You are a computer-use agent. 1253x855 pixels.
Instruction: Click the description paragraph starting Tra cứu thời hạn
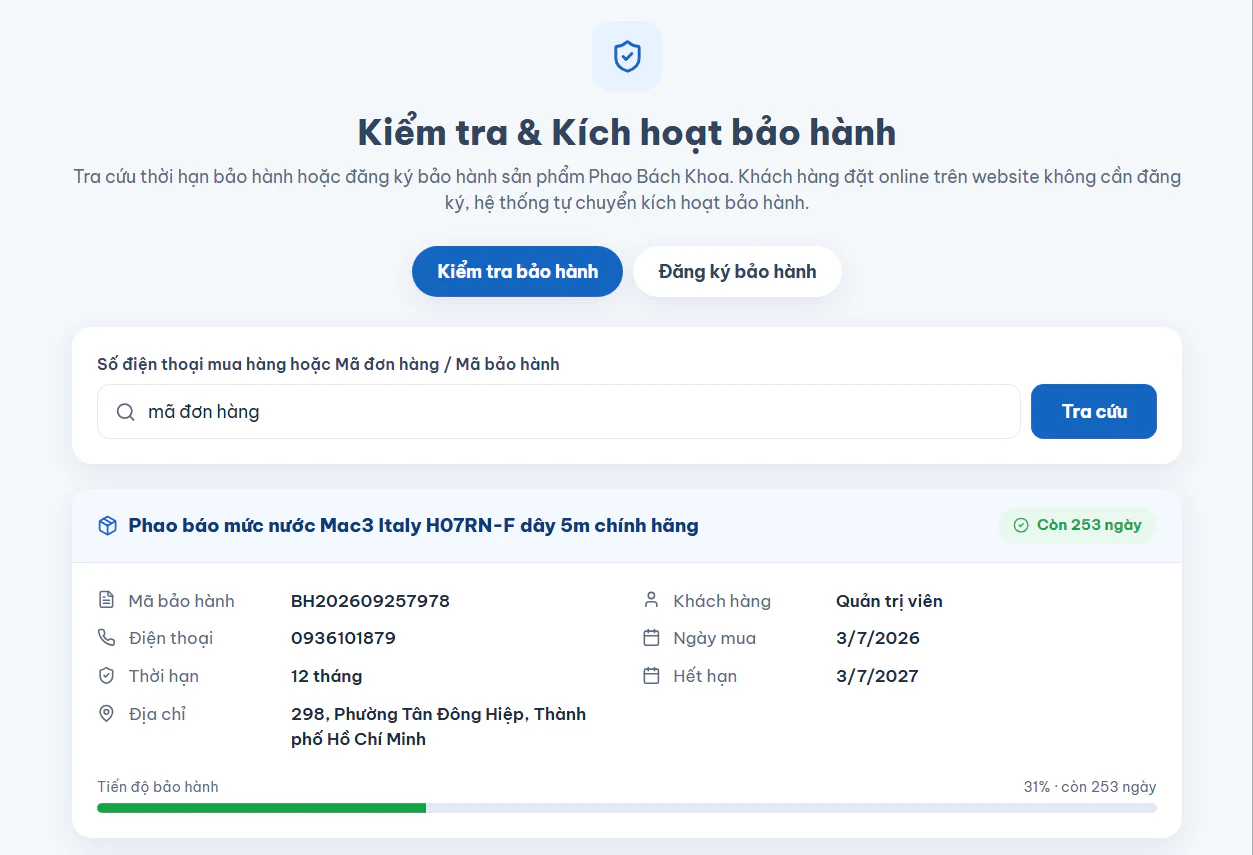click(x=627, y=189)
